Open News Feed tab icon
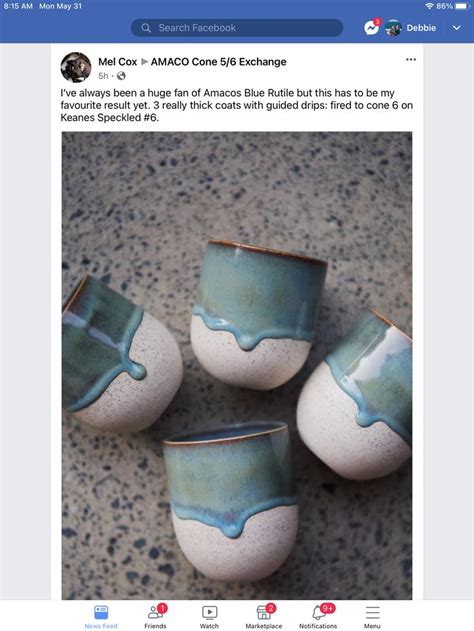 click(x=101, y=612)
